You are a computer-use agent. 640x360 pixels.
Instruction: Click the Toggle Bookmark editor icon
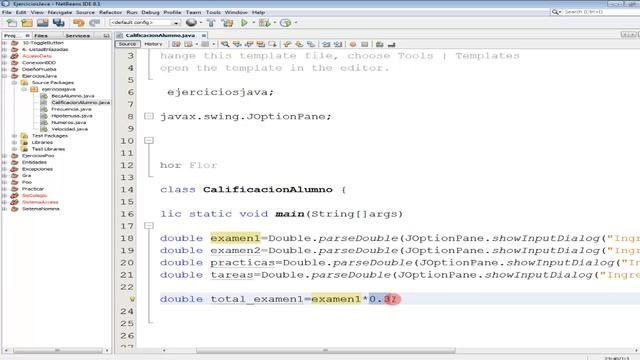pyautogui.click(x=311, y=44)
